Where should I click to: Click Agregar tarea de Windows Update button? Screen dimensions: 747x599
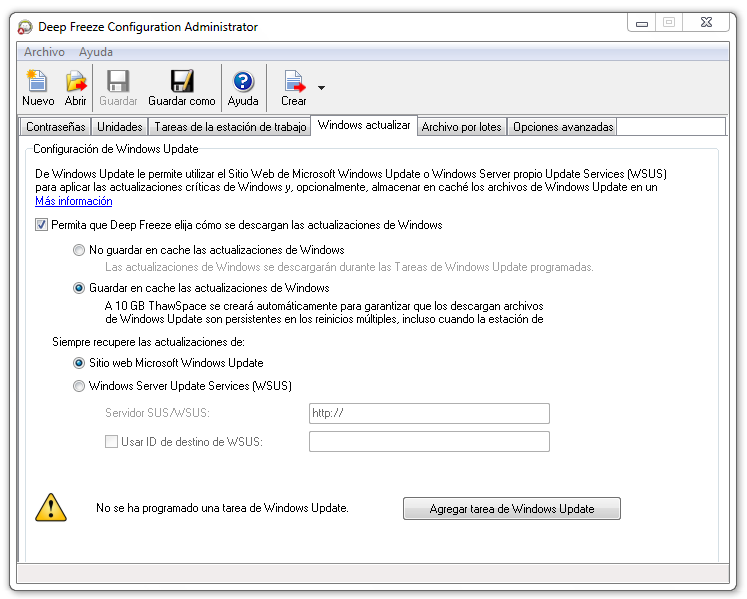point(512,508)
